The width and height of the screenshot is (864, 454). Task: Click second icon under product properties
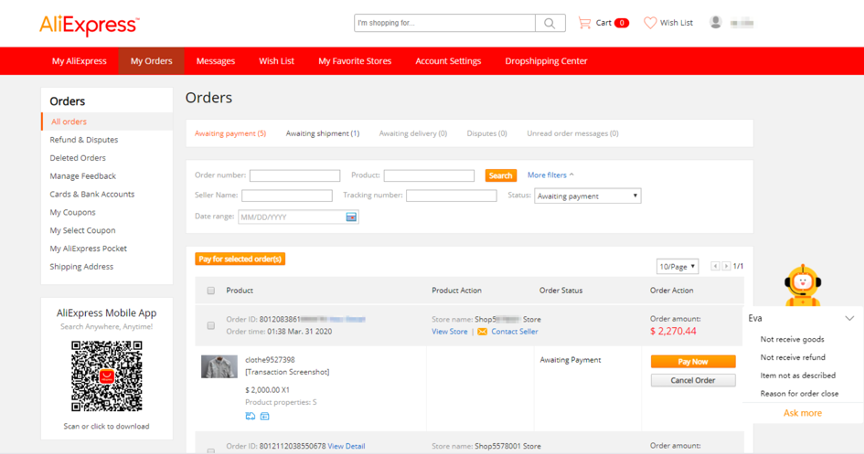tap(264, 416)
